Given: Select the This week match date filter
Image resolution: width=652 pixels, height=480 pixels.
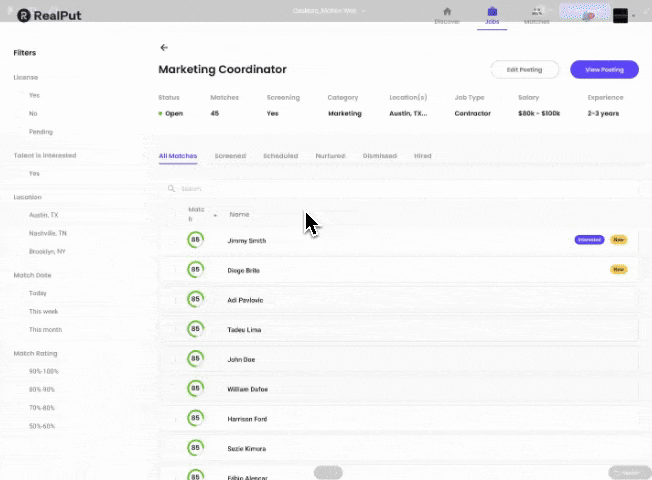Looking at the screenshot, I should tap(21, 312).
